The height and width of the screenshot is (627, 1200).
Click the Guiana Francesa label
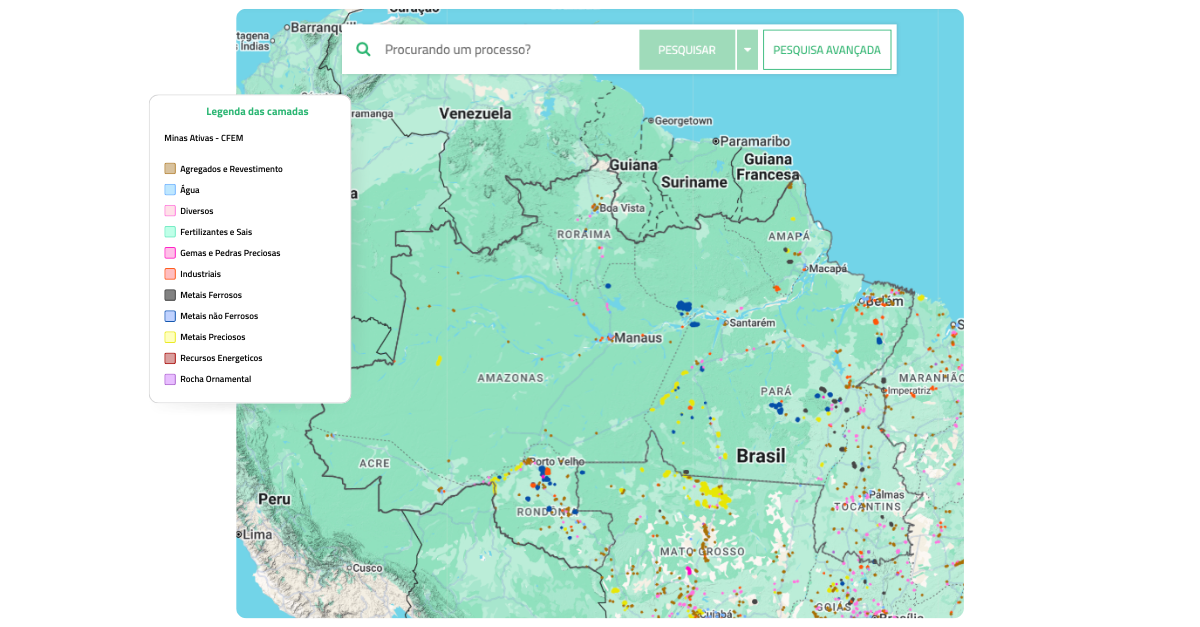click(x=768, y=166)
